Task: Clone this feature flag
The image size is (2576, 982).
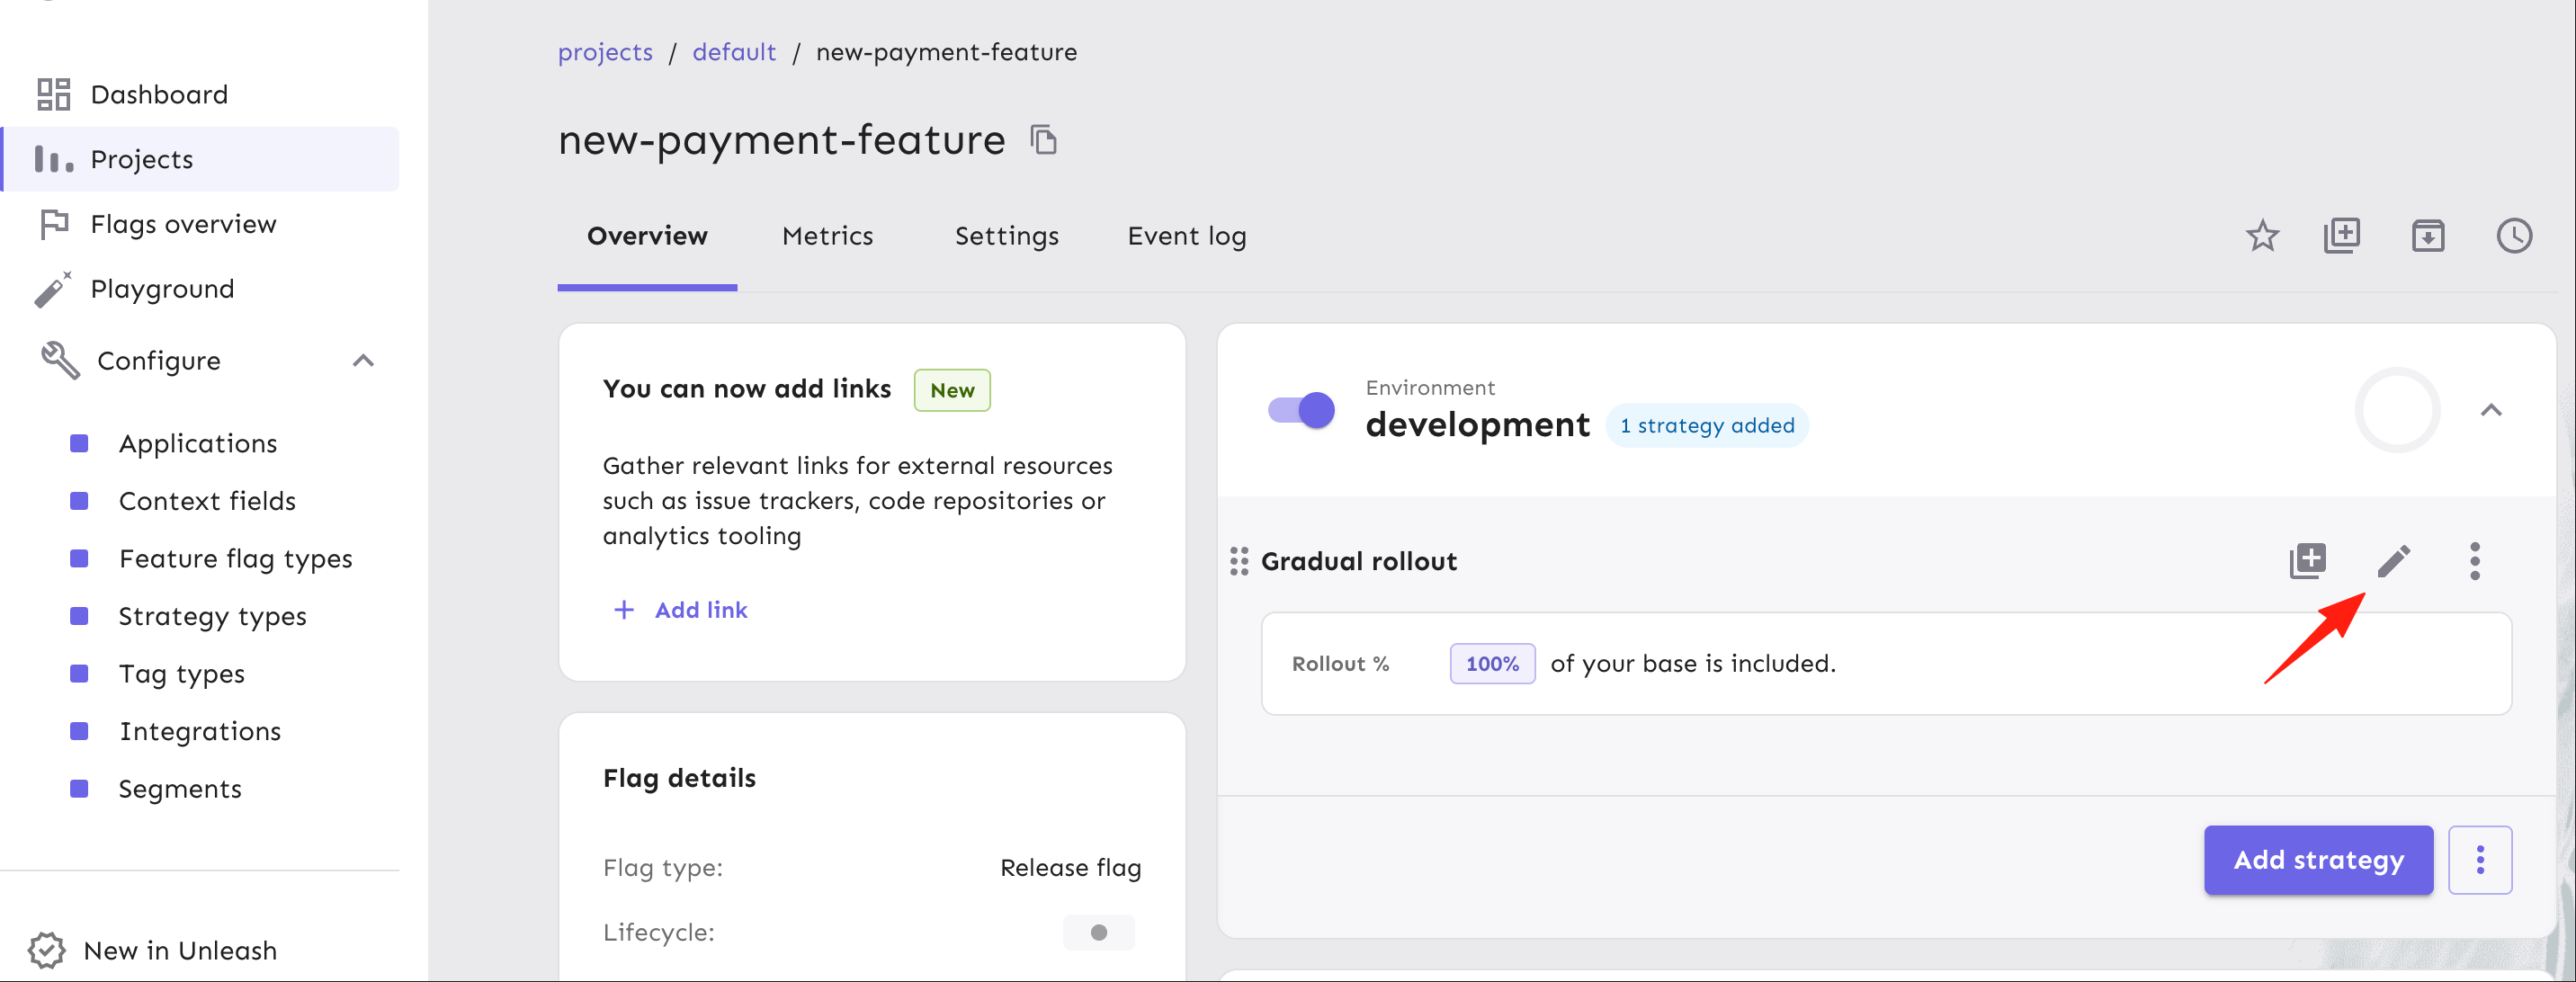Action: coord(2342,236)
